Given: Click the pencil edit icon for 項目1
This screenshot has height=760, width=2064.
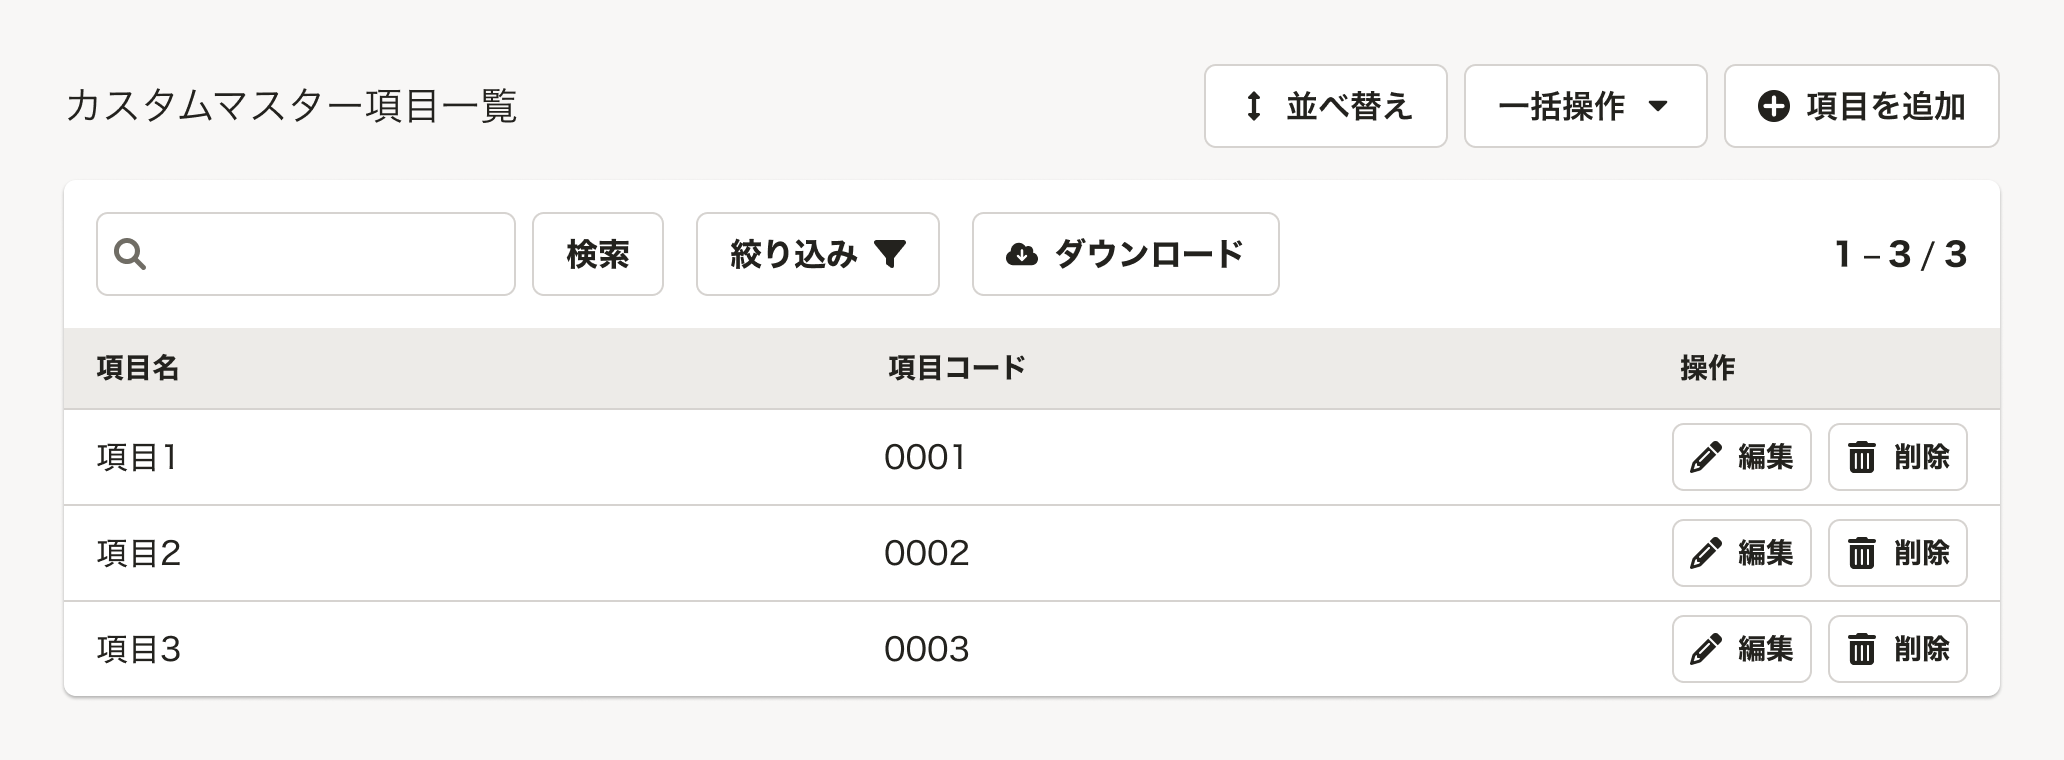Looking at the screenshot, I should pos(1705,457).
